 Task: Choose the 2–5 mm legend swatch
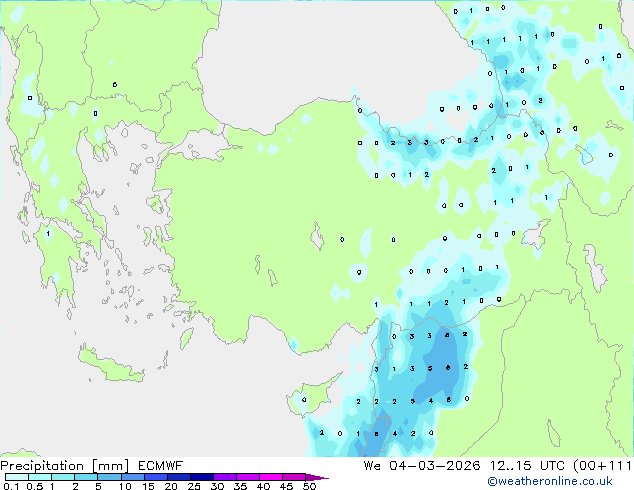coord(86,477)
